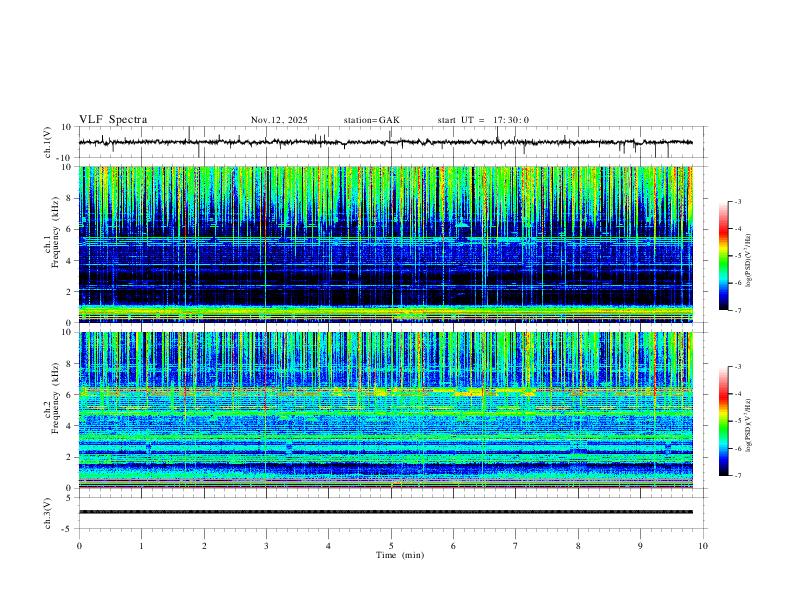Click the "3" tick on the Time axis
The width and height of the screenshot is (792, 612).
266,546
